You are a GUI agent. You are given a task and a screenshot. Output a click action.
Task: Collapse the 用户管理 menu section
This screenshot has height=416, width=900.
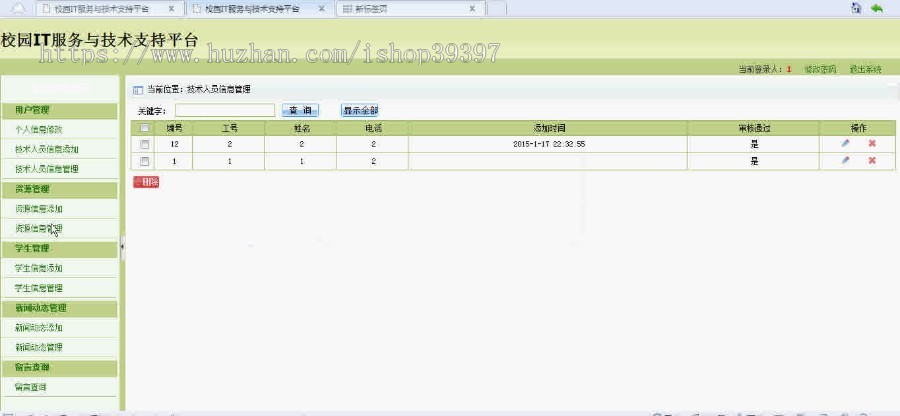(x=59, y=110)
